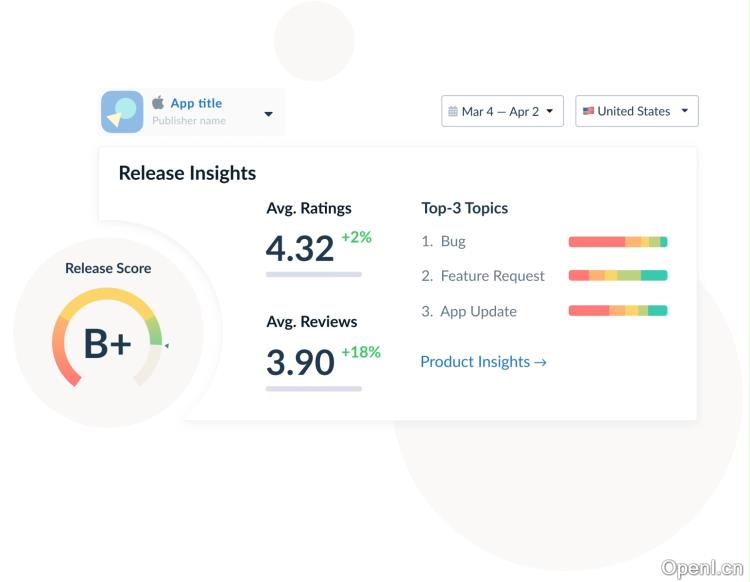This screenshot has height=582, width=750.
Task: Open the United States country dropdown
Action: [636, 111]
